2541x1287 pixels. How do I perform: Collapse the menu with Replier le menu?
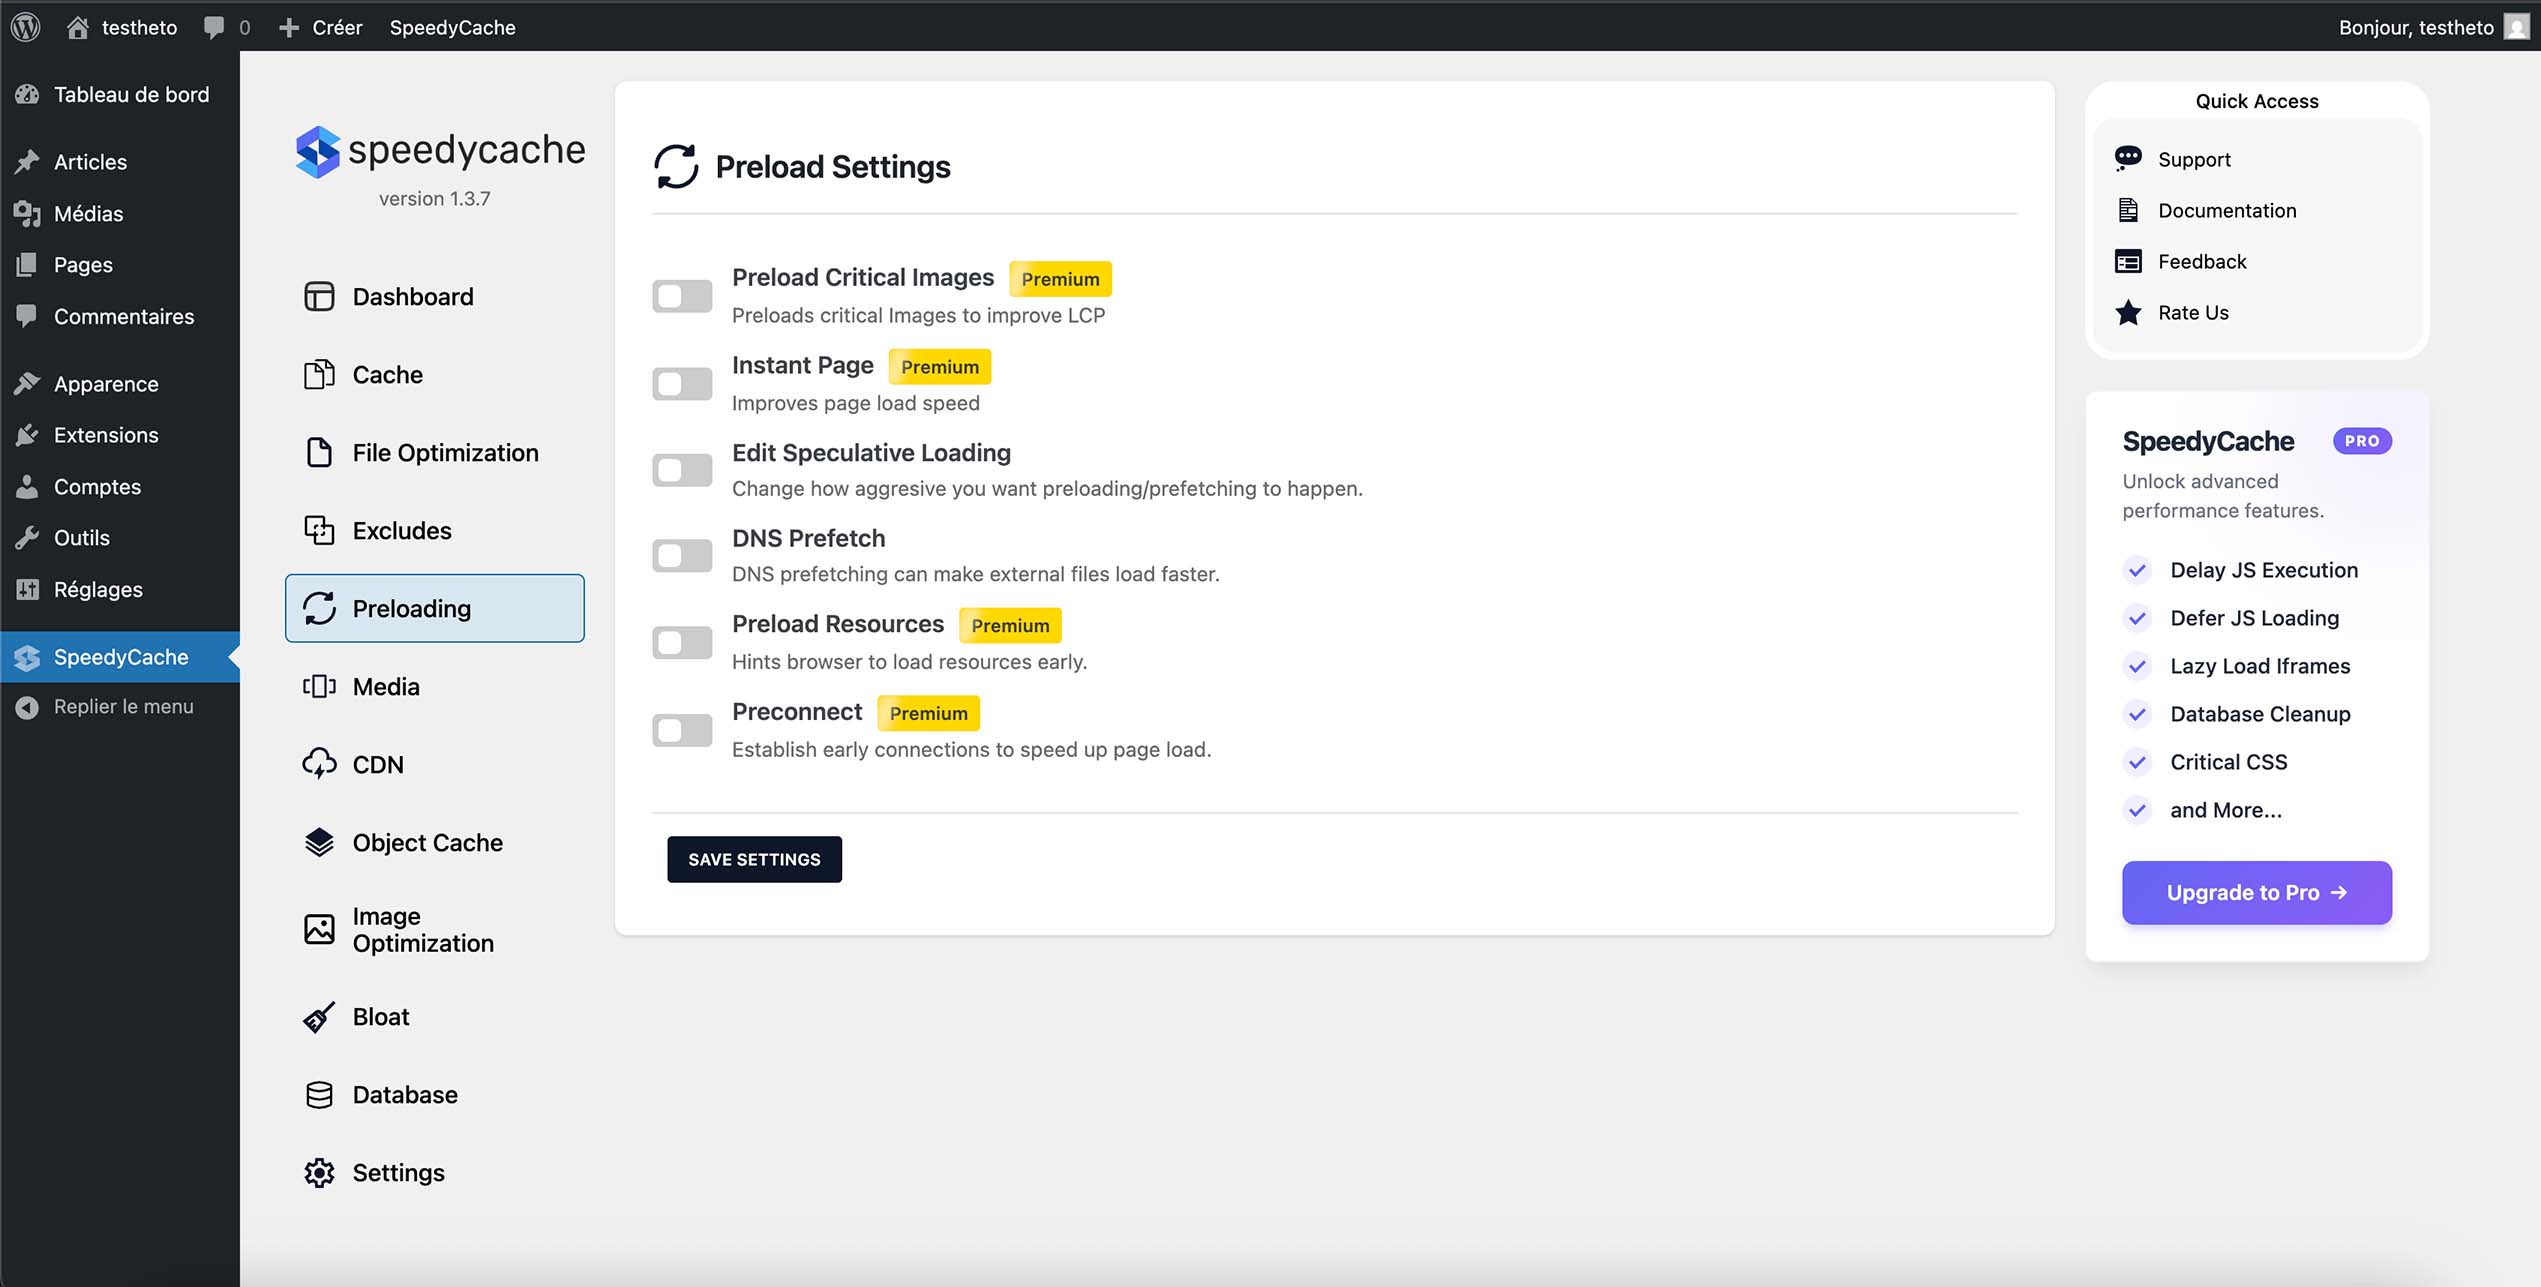point(124,706)
